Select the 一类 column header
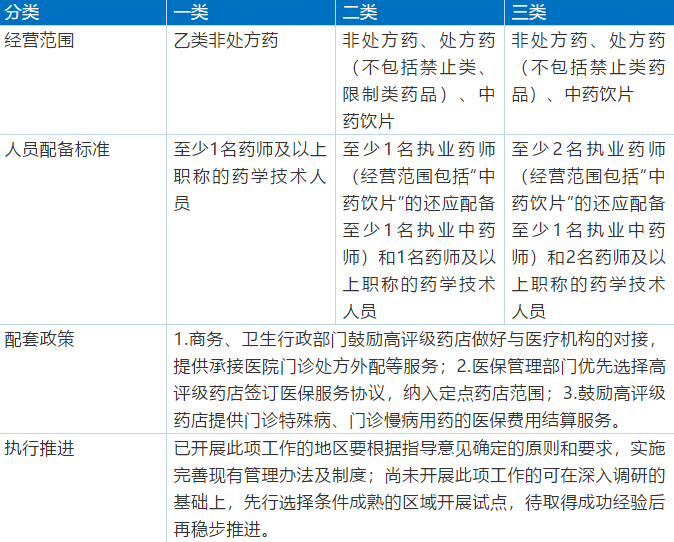This screenshot has height=542, width=674. pos(191,13)
